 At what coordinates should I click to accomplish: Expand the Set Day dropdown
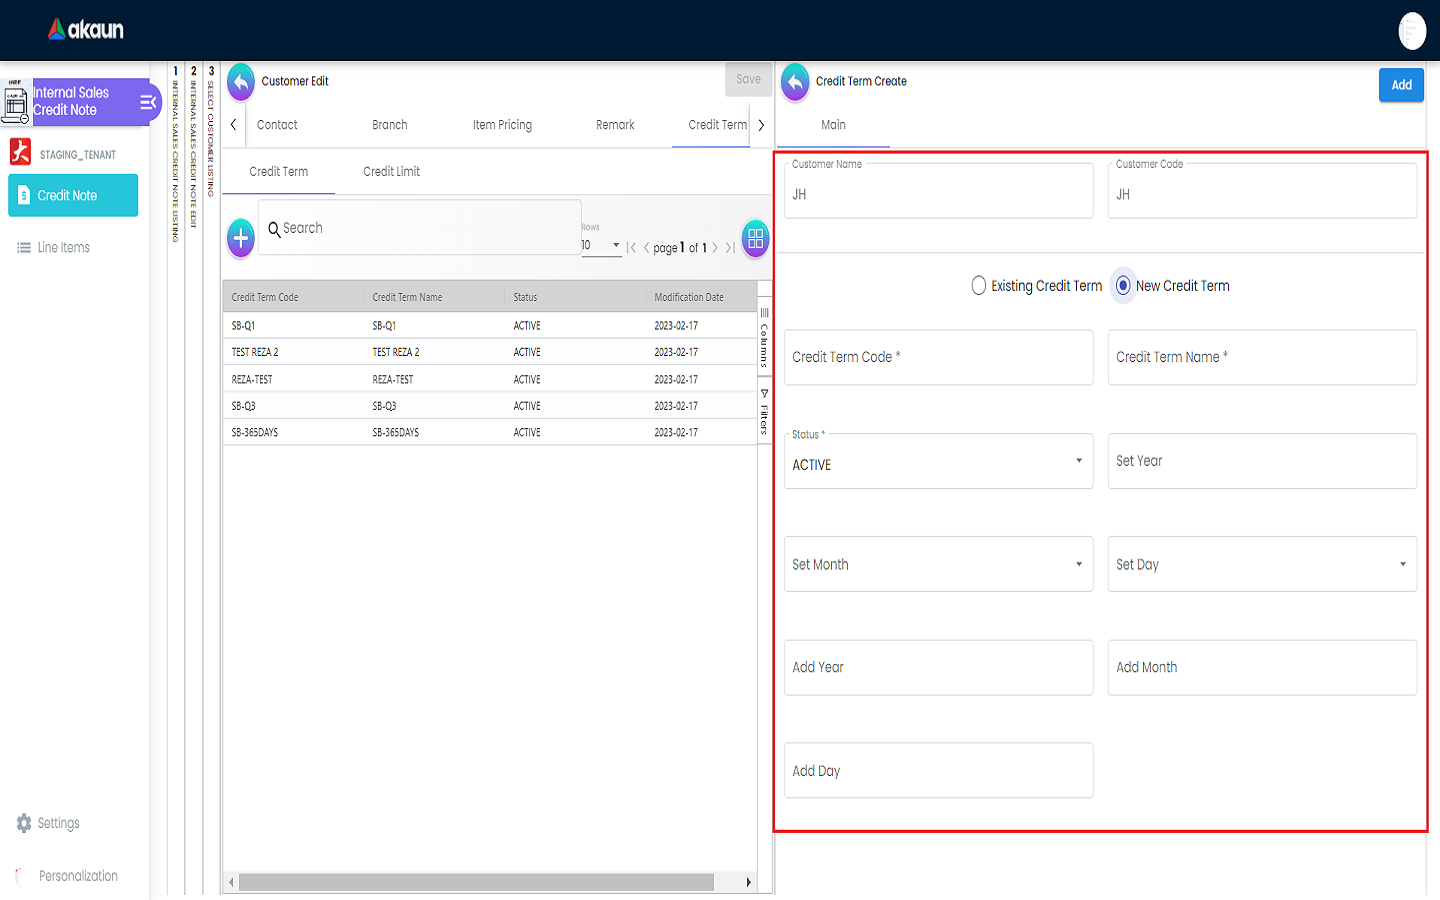click(x=1262, y=565)
